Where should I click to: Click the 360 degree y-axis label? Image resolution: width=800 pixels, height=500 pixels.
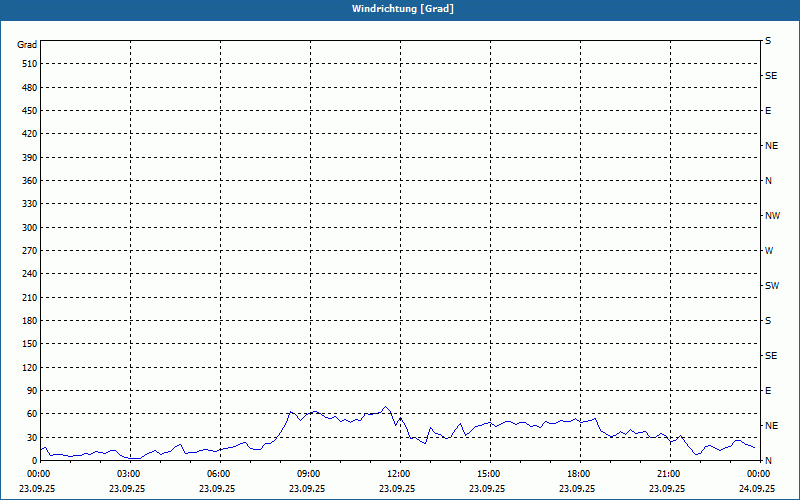[x=28, y=181]
